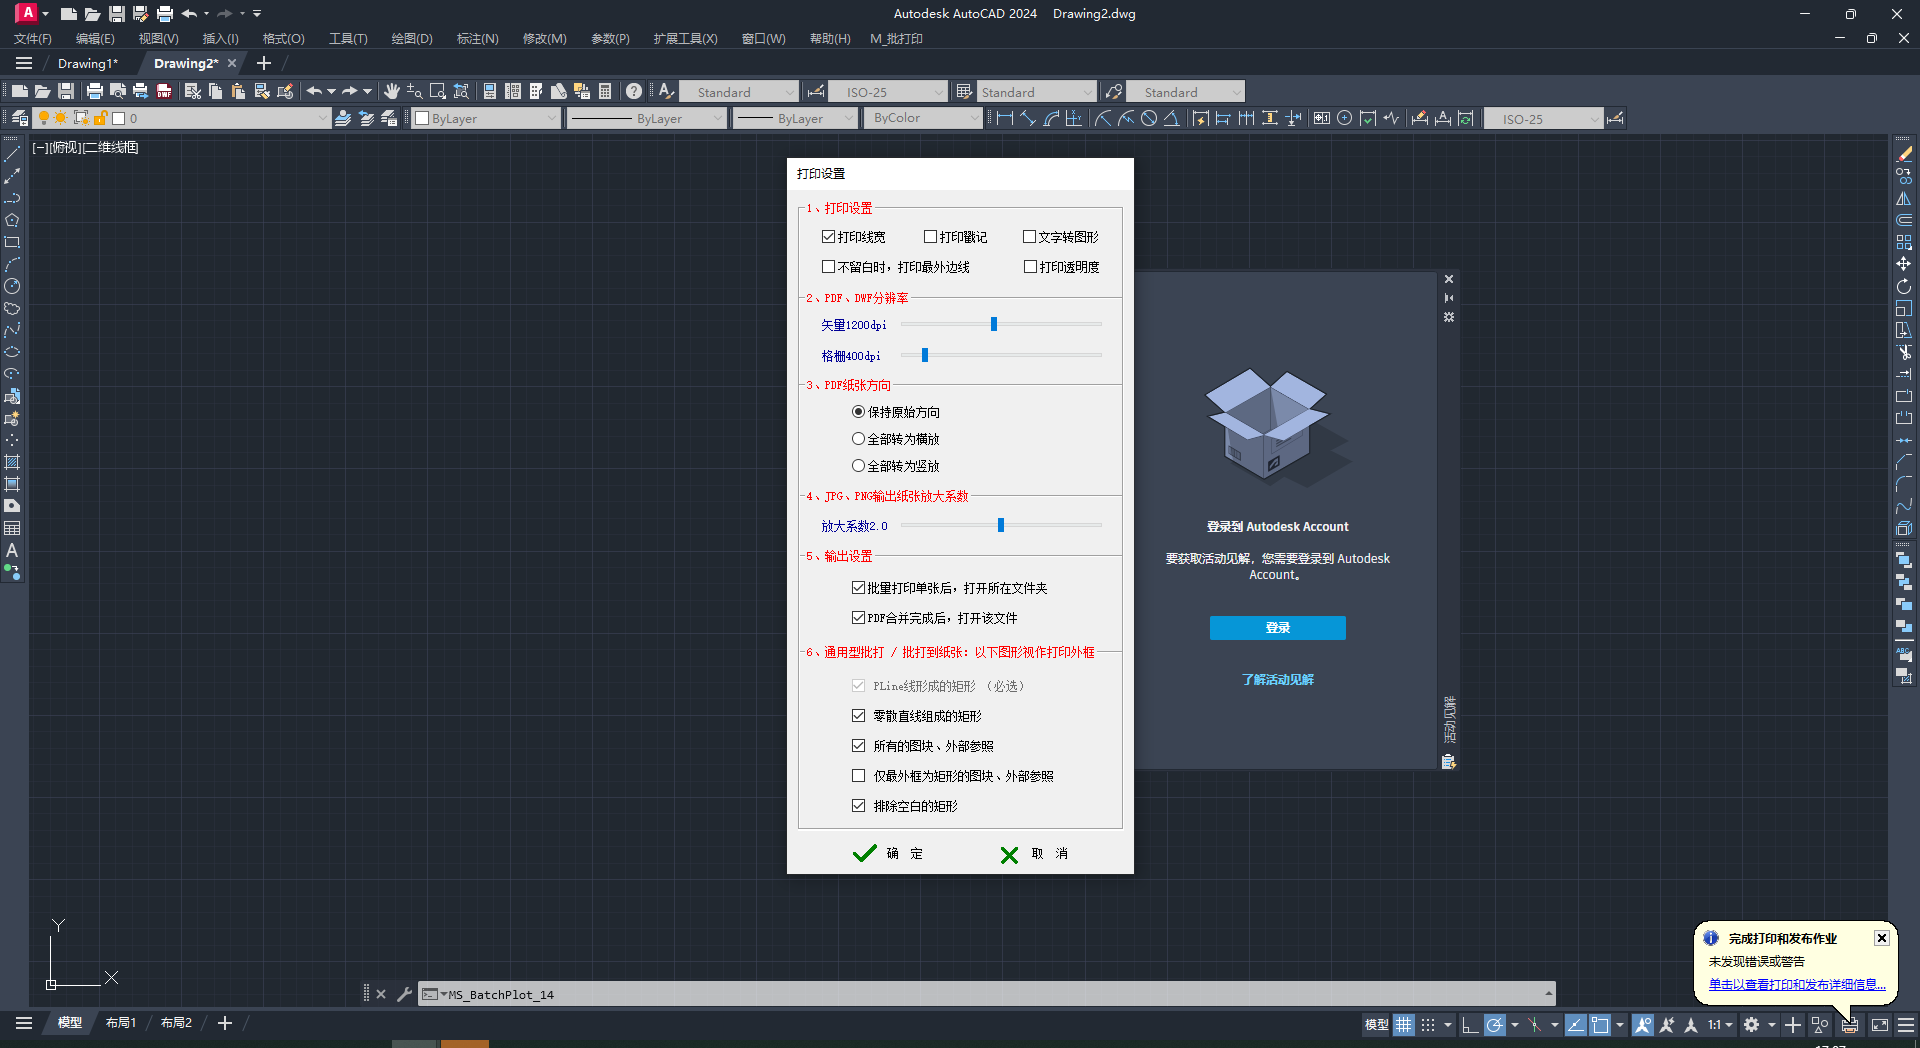The width and height of the screenshot is (1920, 1048).
Task: Open the ByColor plot style dropdown
Action: click(925, 118)
